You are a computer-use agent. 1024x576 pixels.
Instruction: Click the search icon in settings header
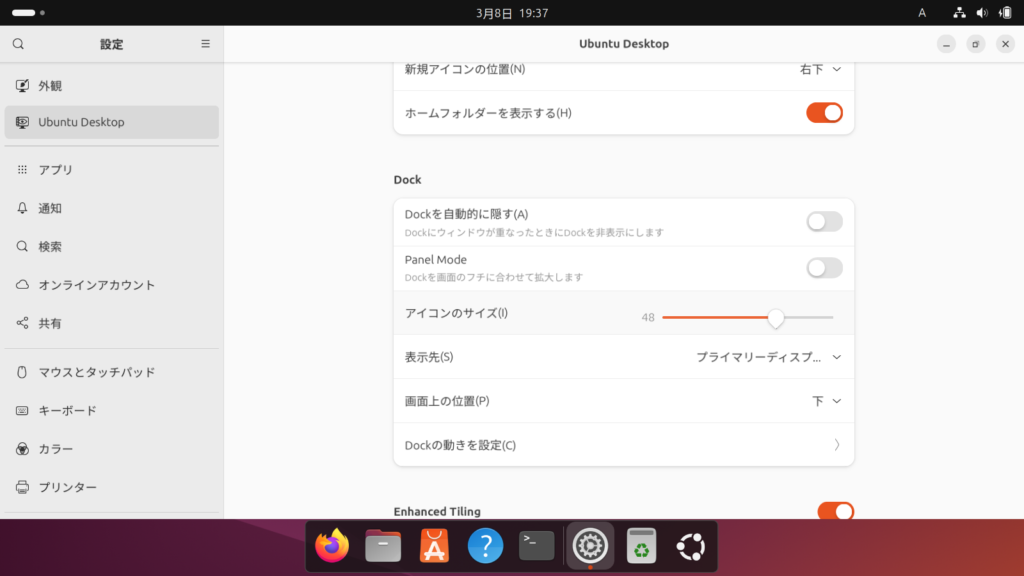18,44
